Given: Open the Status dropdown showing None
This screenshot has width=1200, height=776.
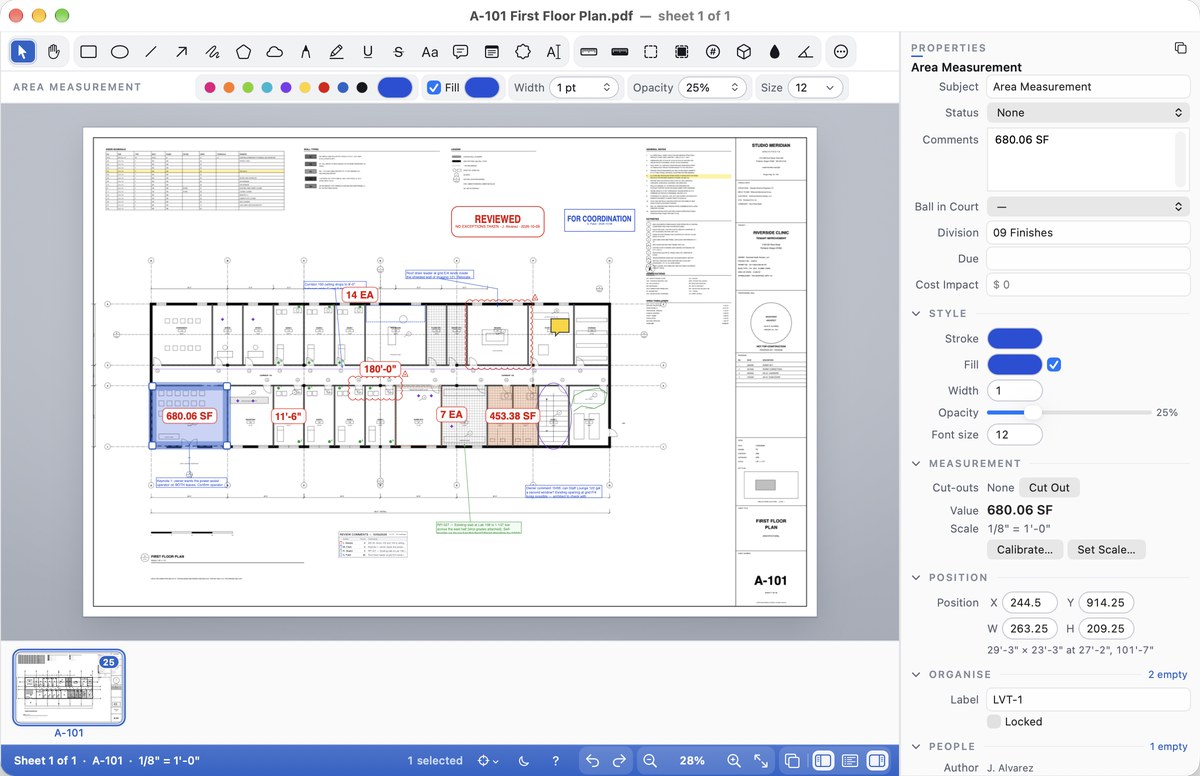Looking at the screenshot, I should [1088, 113].
